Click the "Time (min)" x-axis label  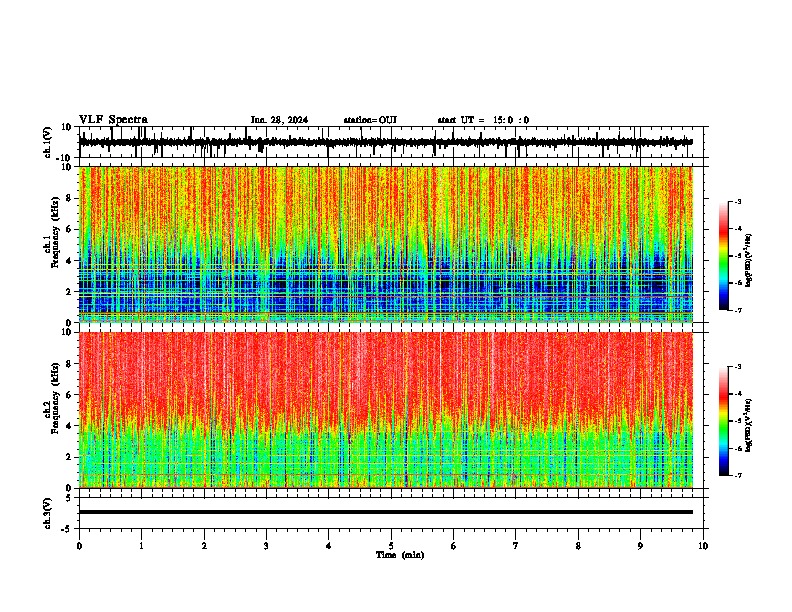400,555
